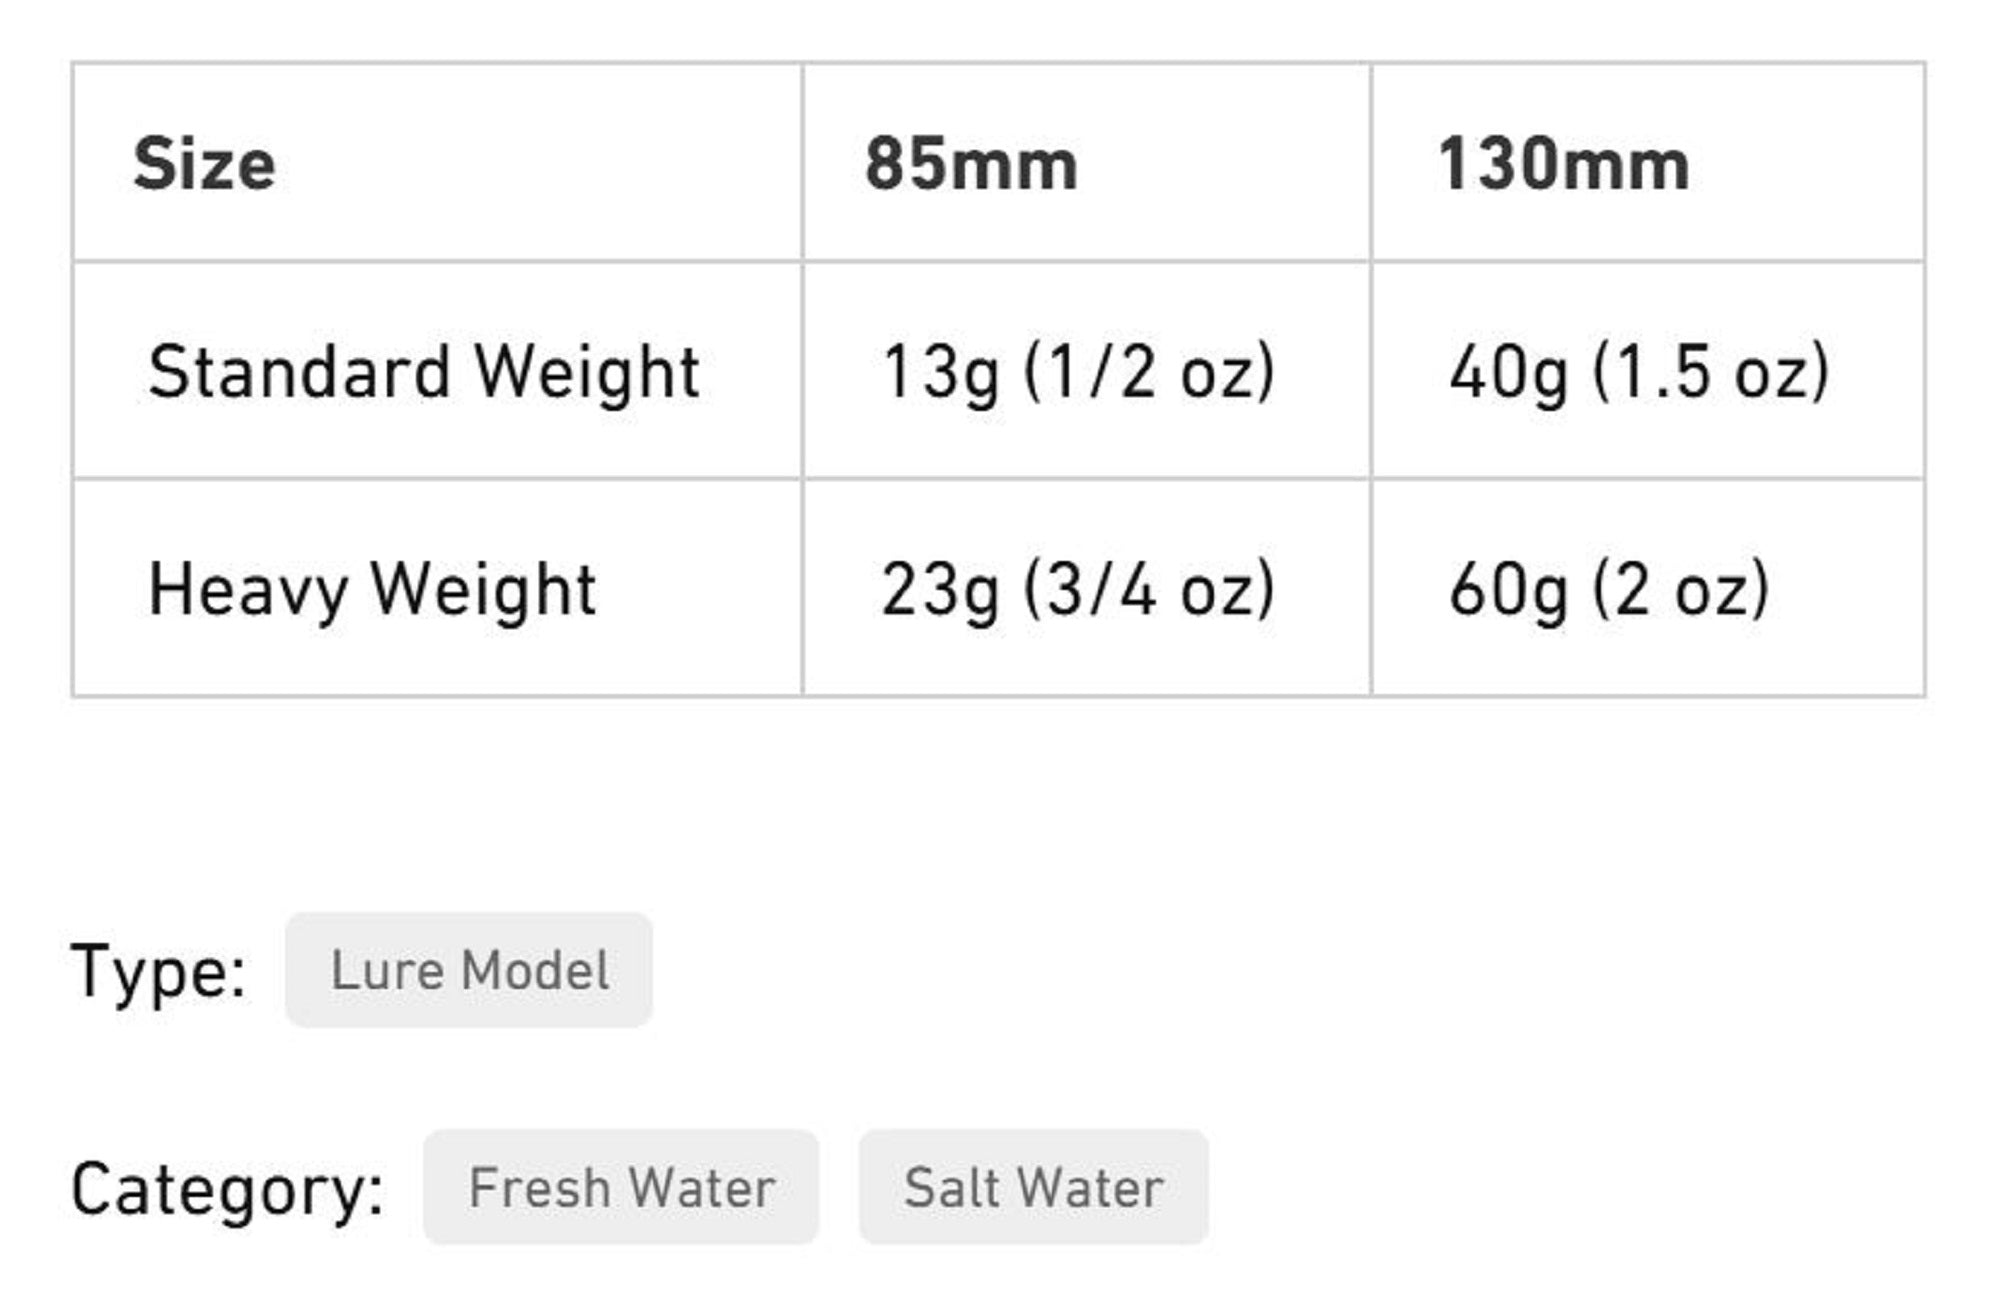Click the 40g value text
The width and height of the screenshot is (2000, 1313).
(x=1508, y=373)
